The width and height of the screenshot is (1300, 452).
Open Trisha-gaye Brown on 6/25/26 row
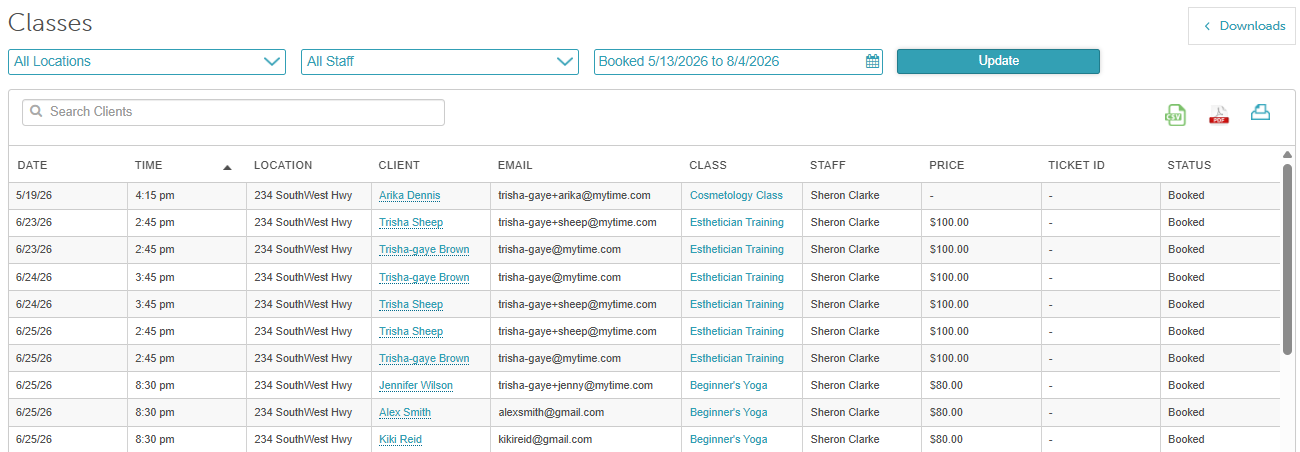[x=424, y=359]
